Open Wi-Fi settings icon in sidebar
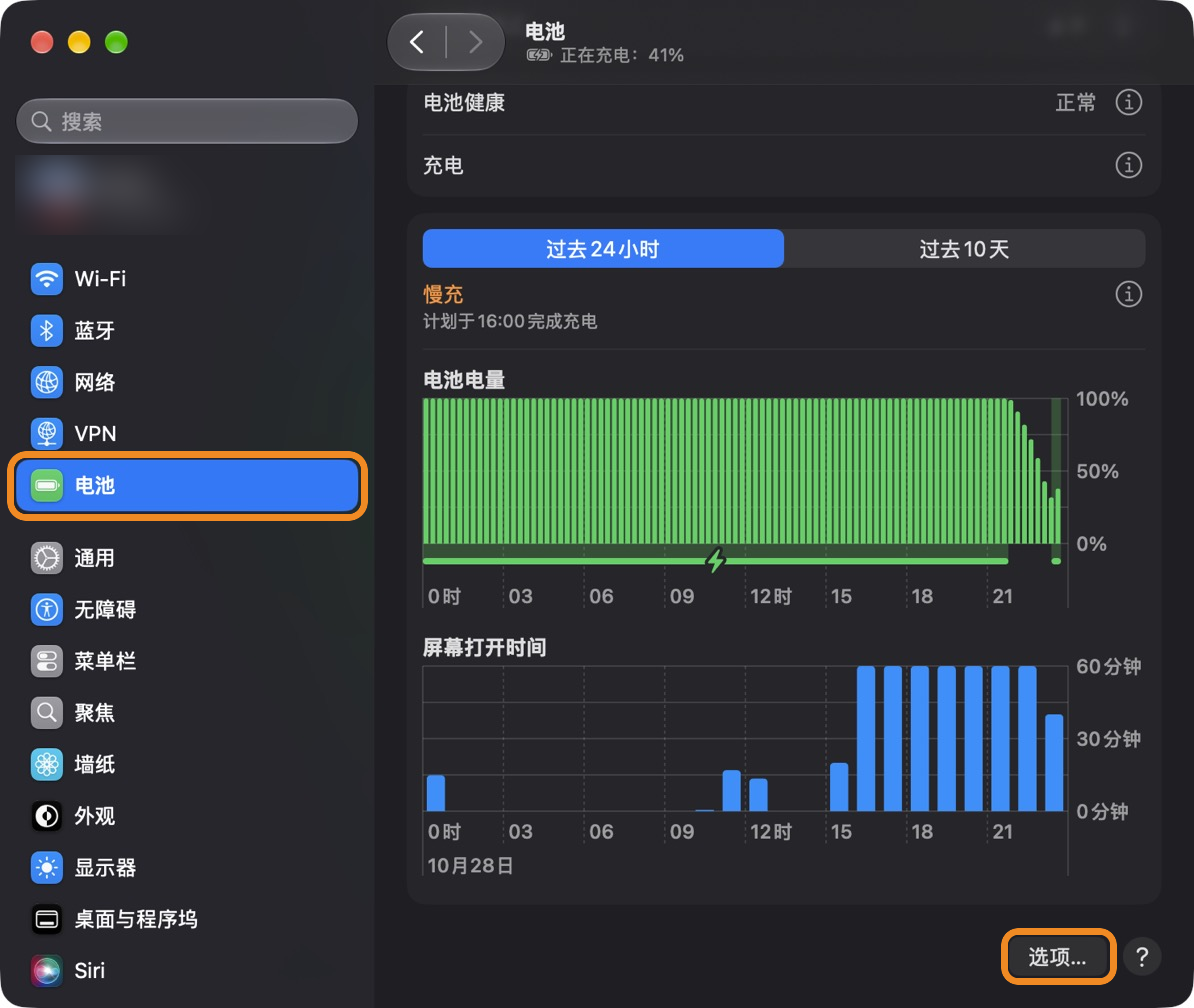Image resolution: width=1194 pixels, height=1008 pixels. pos(46,279)
